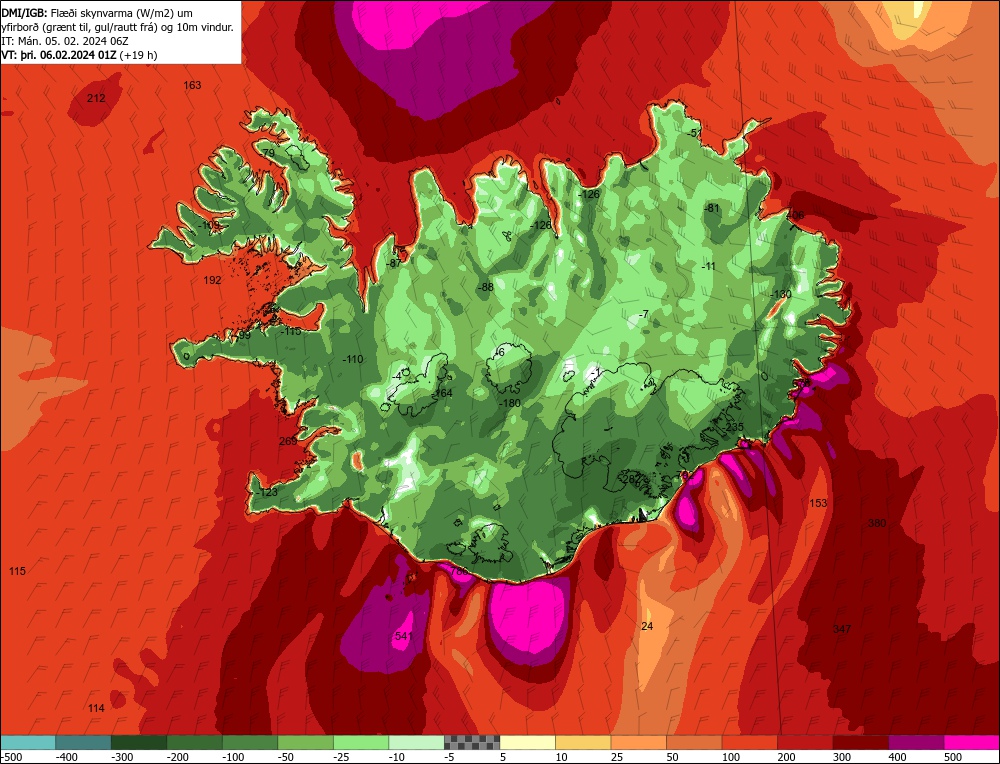Click the coastal value "269"
This screenshot has height=764, width=1000.
[x=288, y=441]
